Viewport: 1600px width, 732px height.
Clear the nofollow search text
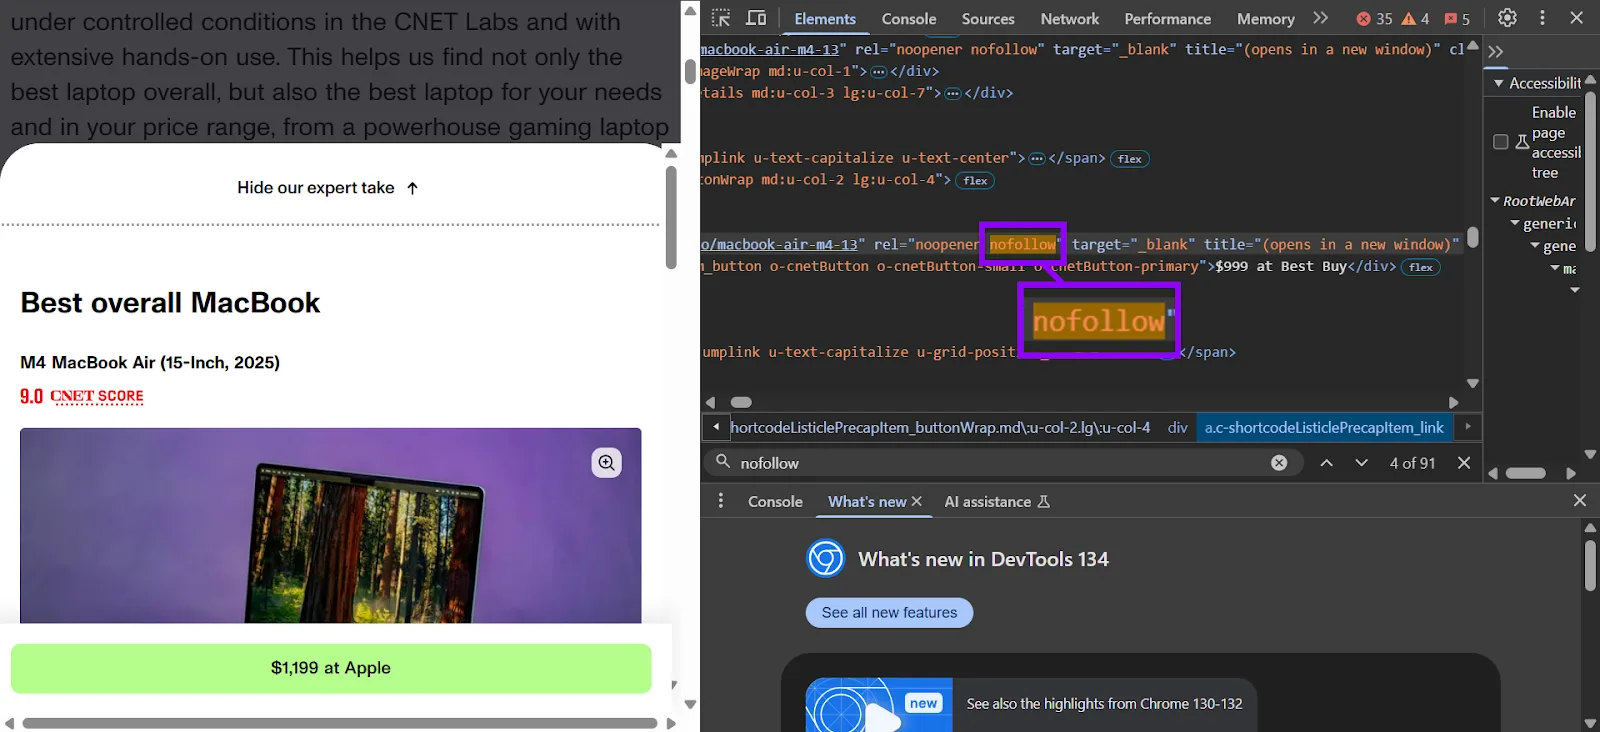tap(1279, 463)
